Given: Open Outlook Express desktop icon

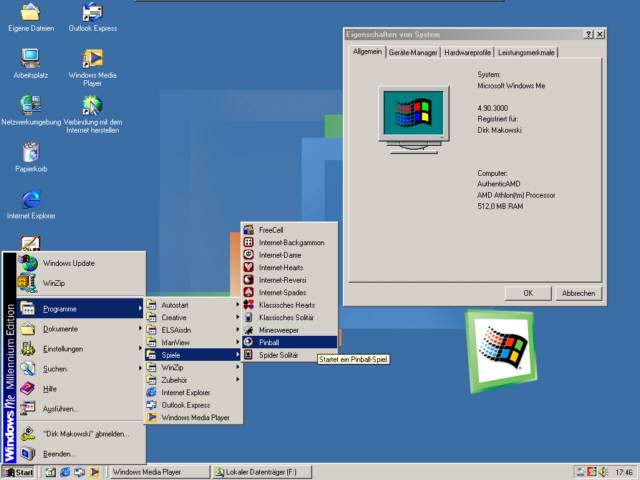Looking at the screenshot, I should 93,17.
